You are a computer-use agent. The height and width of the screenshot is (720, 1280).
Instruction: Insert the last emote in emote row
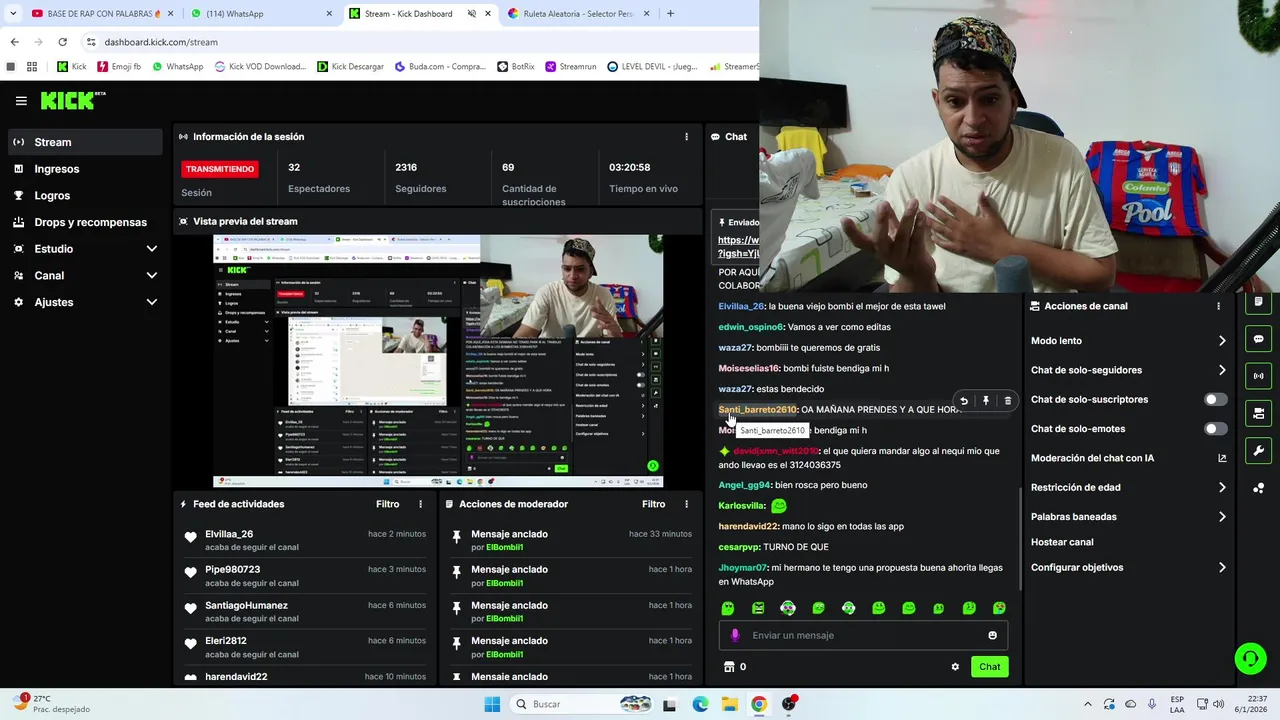999,608
